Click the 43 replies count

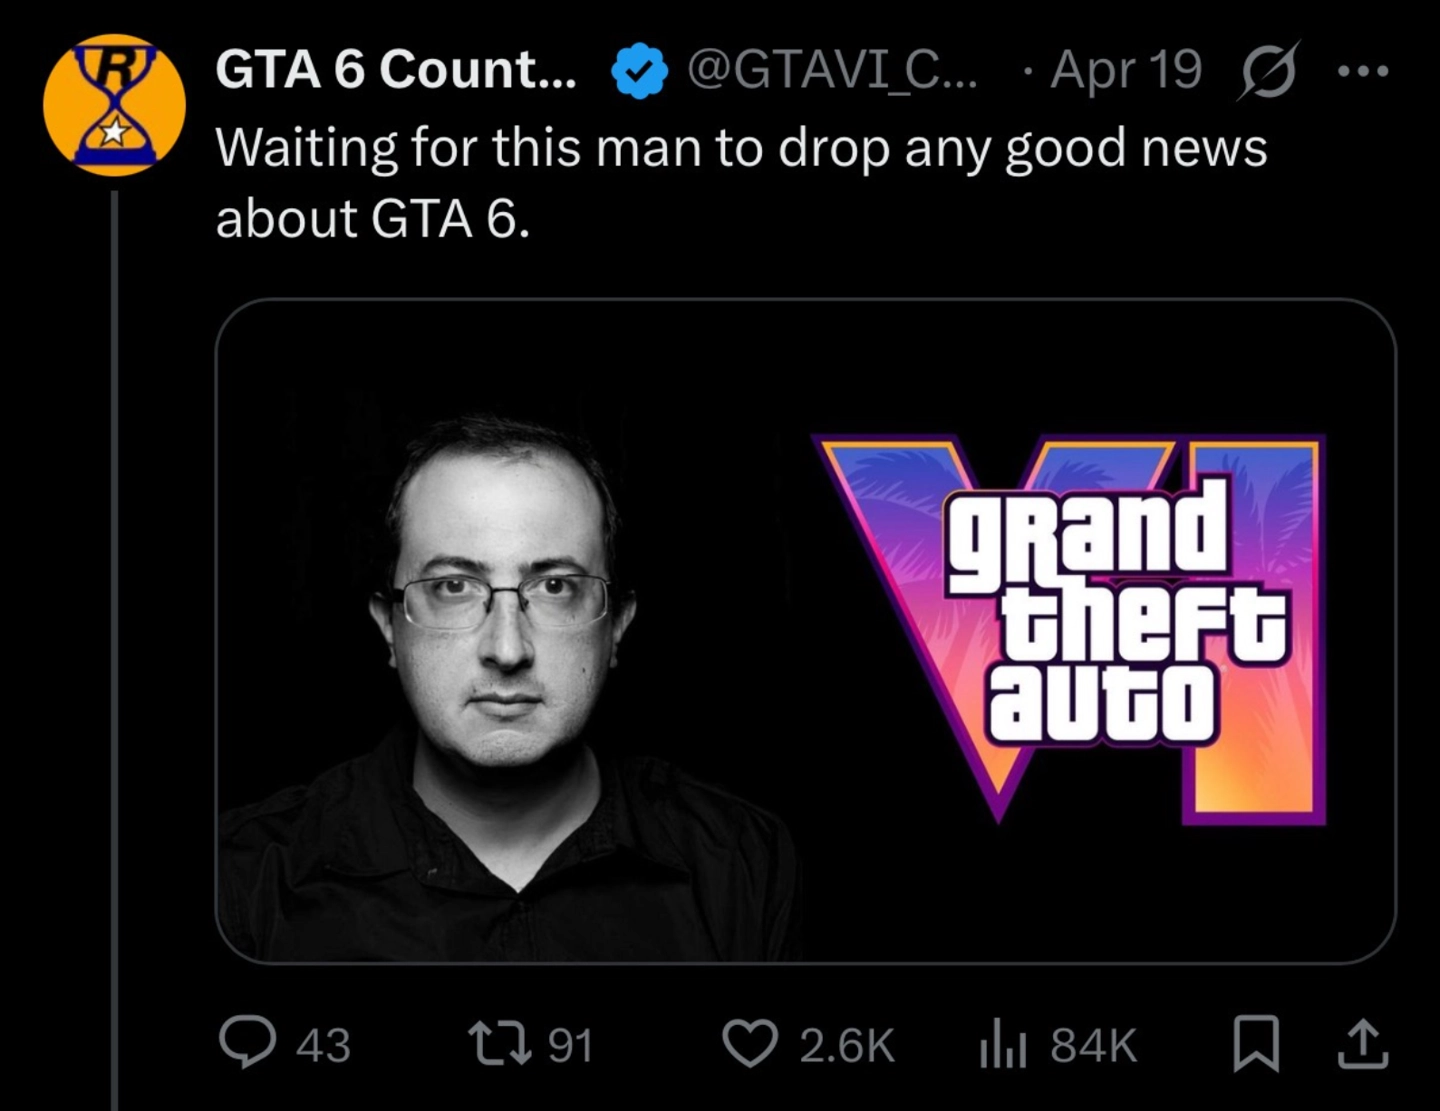pos(323,1045)
